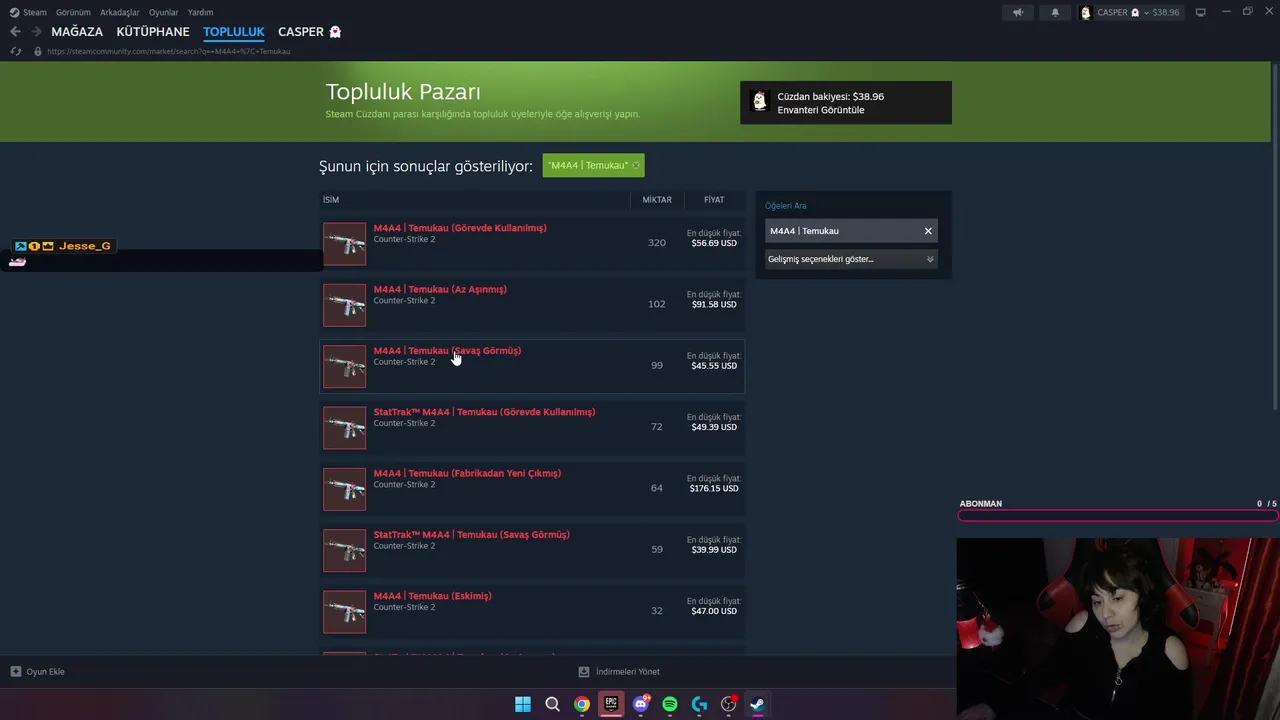Click the CASPER avatar in title bar
Viewport: 1280px width, 720px height.
coord(1086,12)
